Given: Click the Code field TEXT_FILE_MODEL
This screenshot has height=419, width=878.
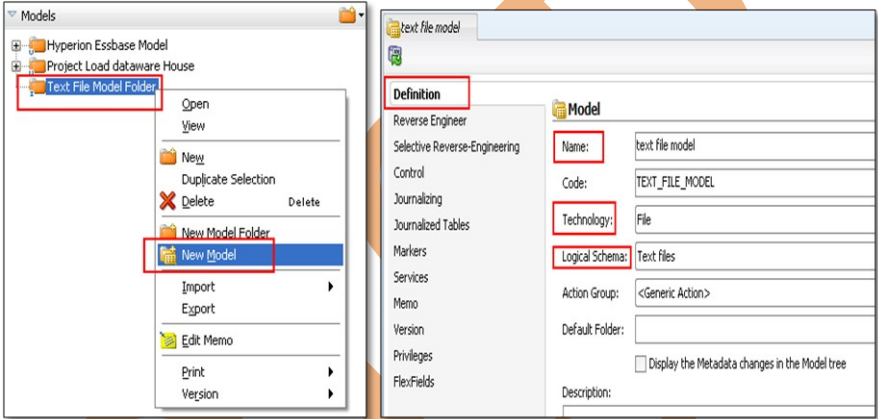Looking at the screenshot, I should [x=756, y=183].
